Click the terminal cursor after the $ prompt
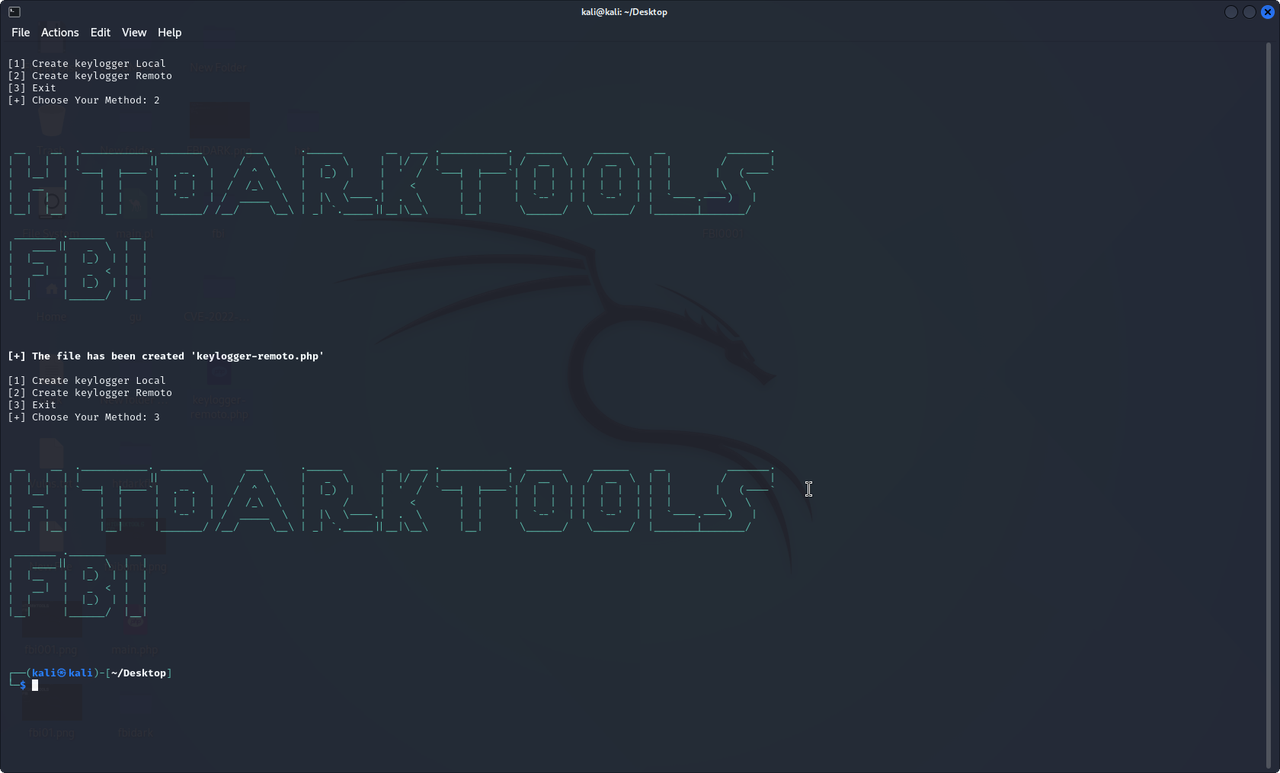 tap(35, 685)
